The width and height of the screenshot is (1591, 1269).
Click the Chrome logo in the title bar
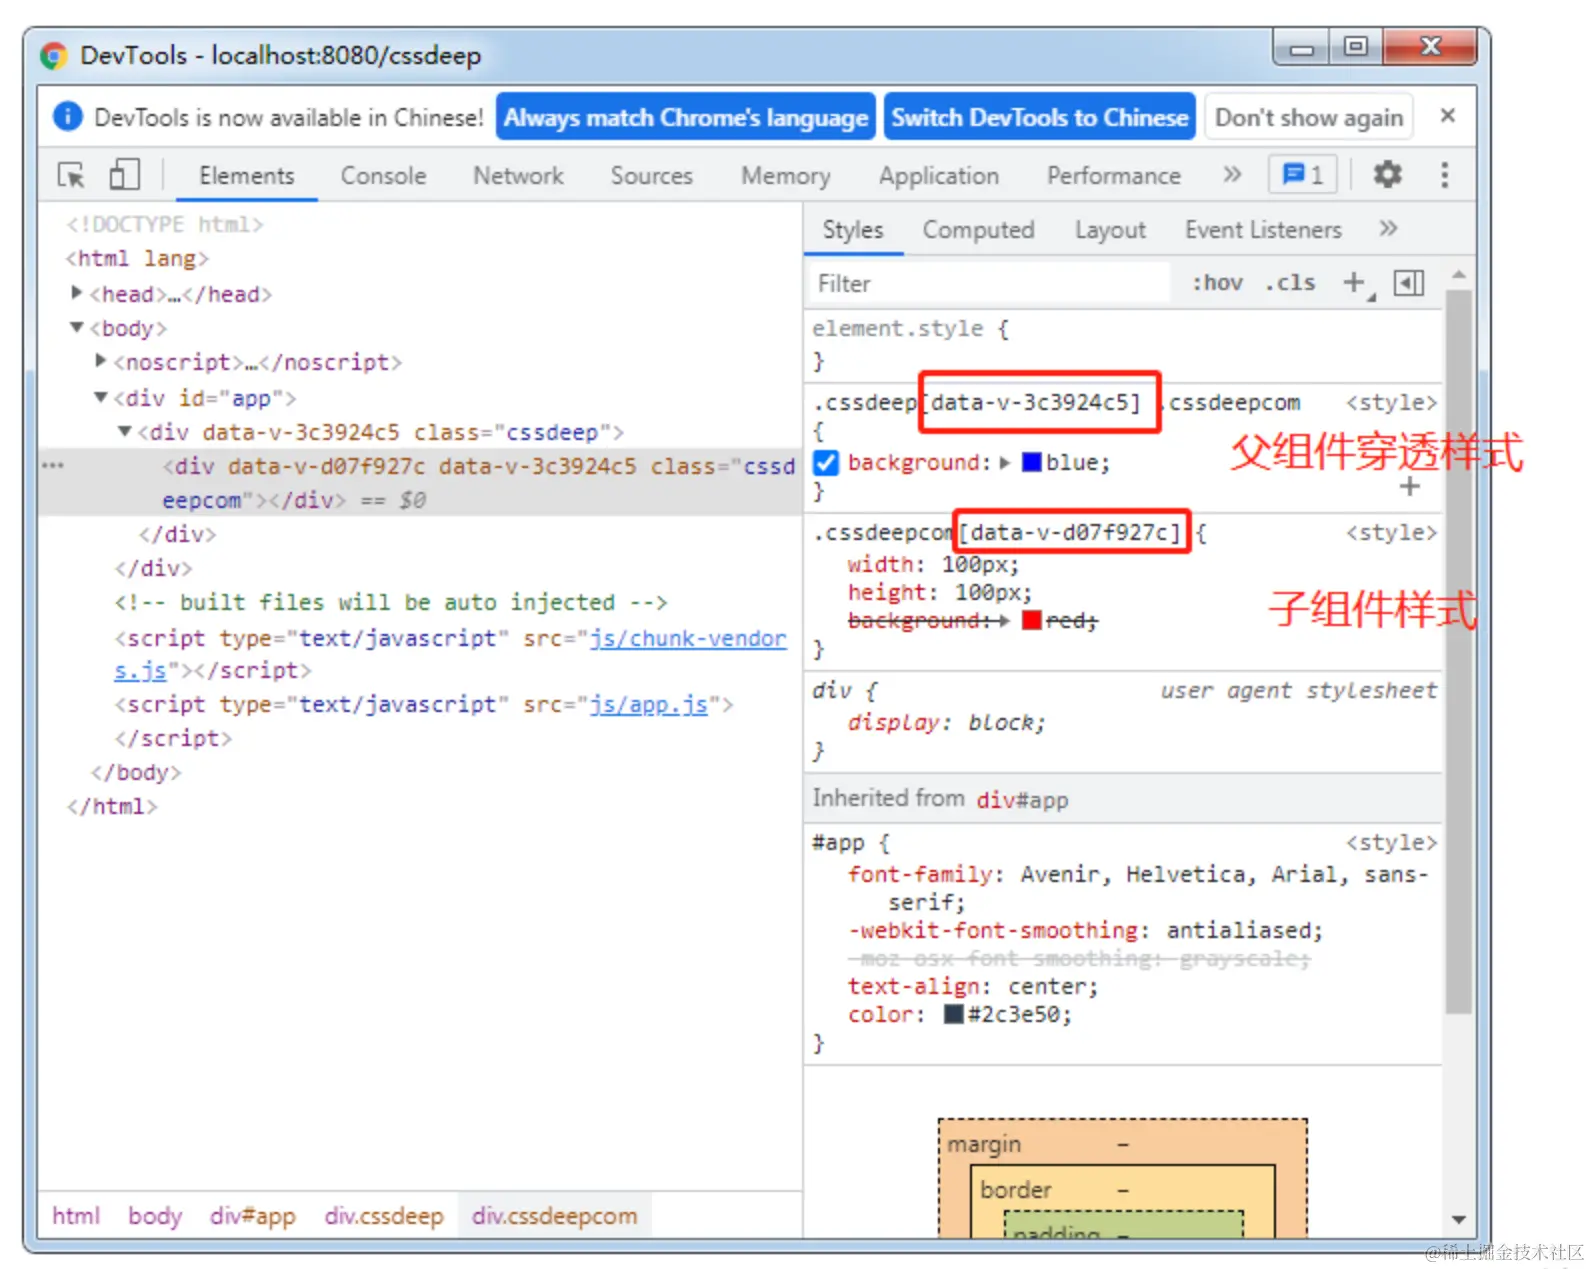(x=54, y=55)
